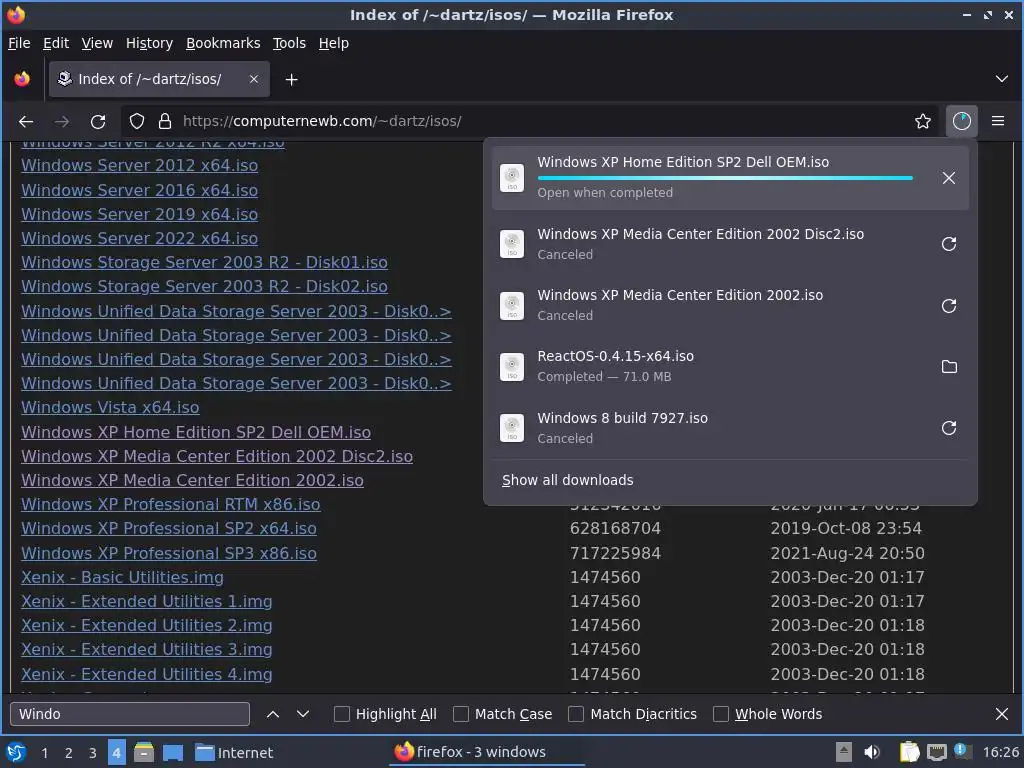Open the desktop start menu icon

[x=16, y=752]
